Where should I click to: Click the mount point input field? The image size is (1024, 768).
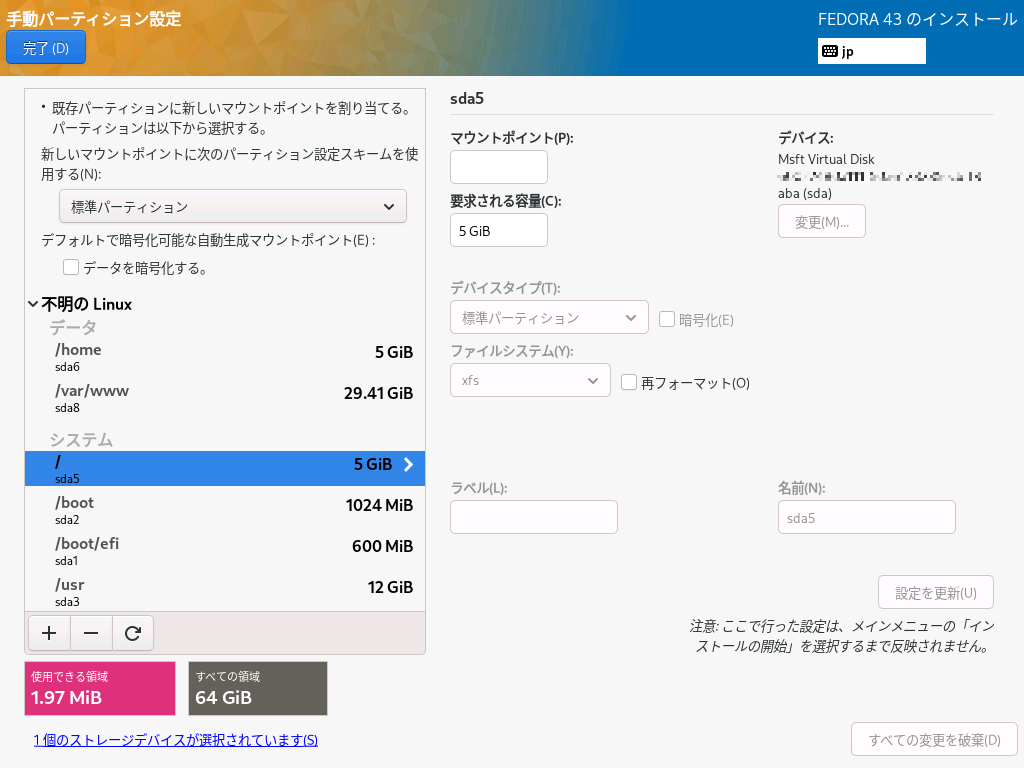click(x=498, y=168)
